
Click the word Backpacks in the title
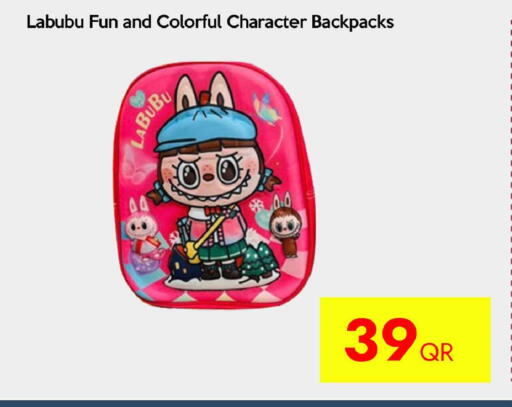[353, 23]
